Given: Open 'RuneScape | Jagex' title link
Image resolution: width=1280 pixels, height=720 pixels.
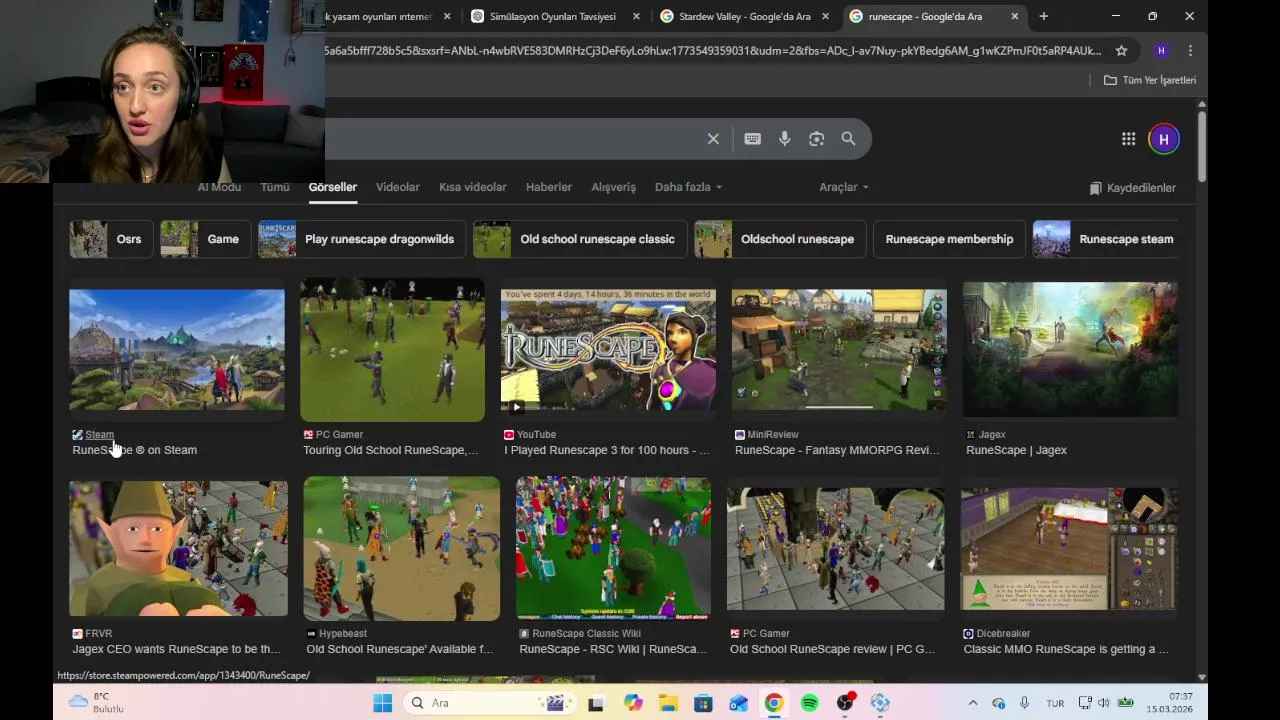Looking at the screenshot, I should 1016,450.
